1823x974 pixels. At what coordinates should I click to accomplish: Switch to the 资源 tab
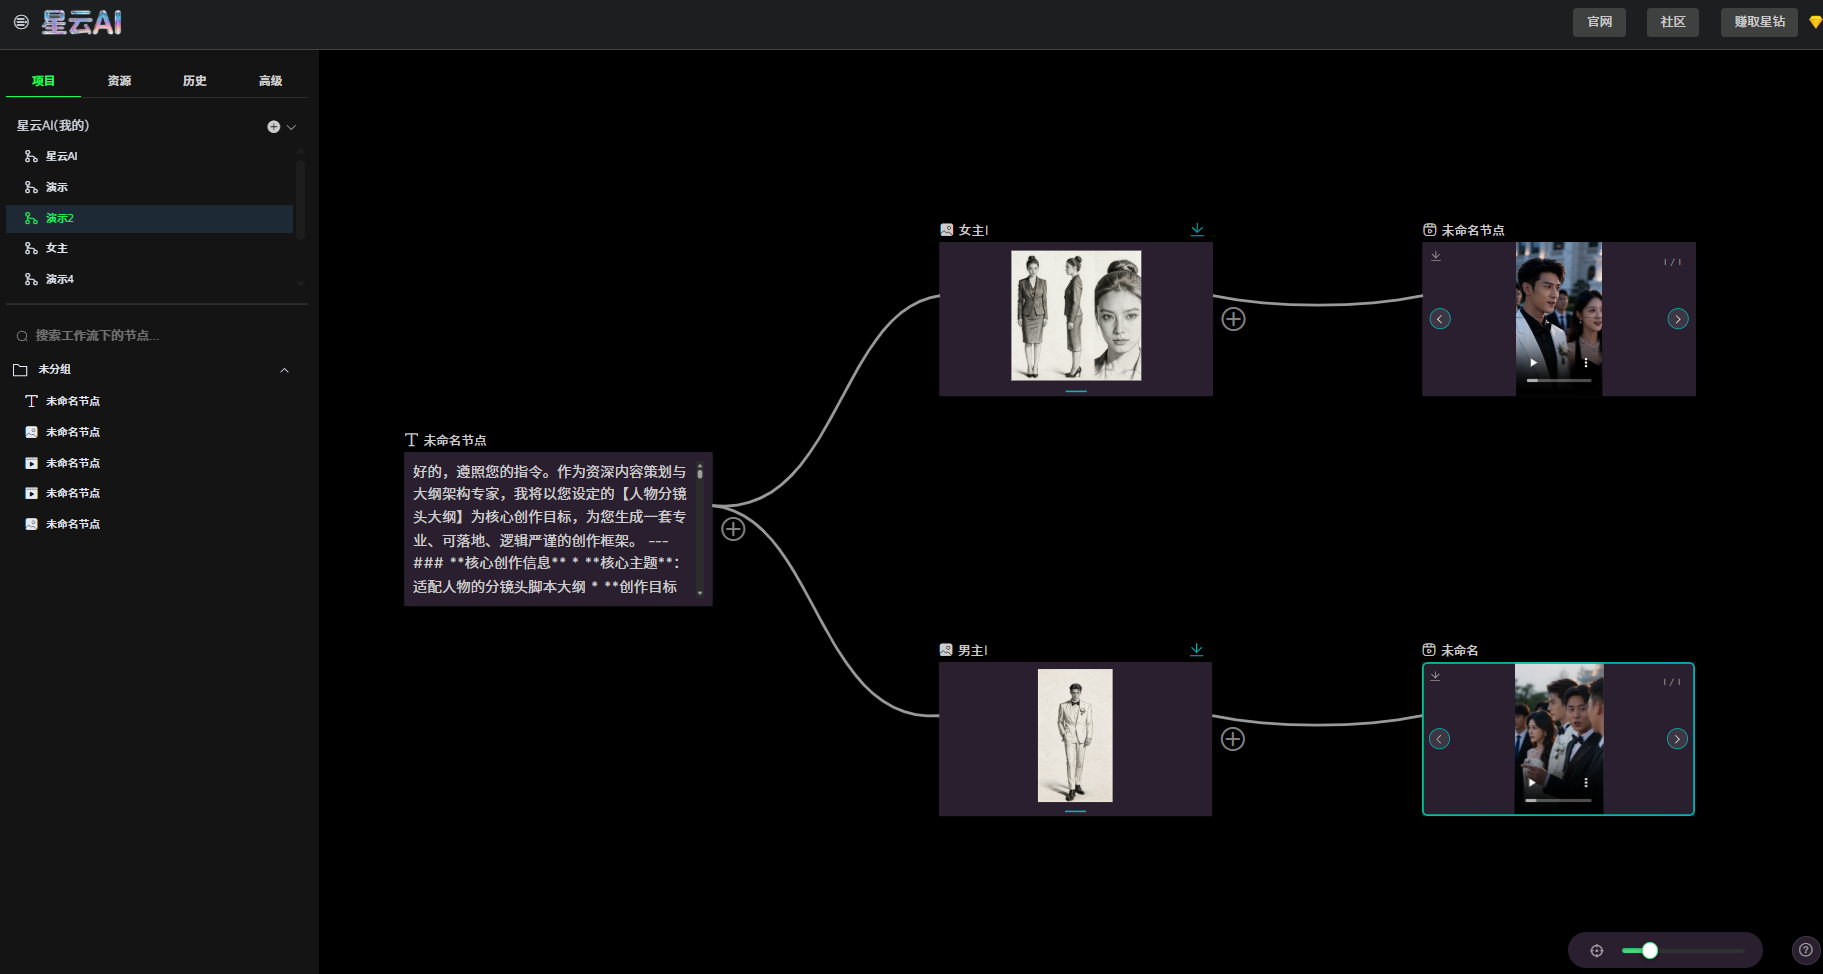(119, 81)
